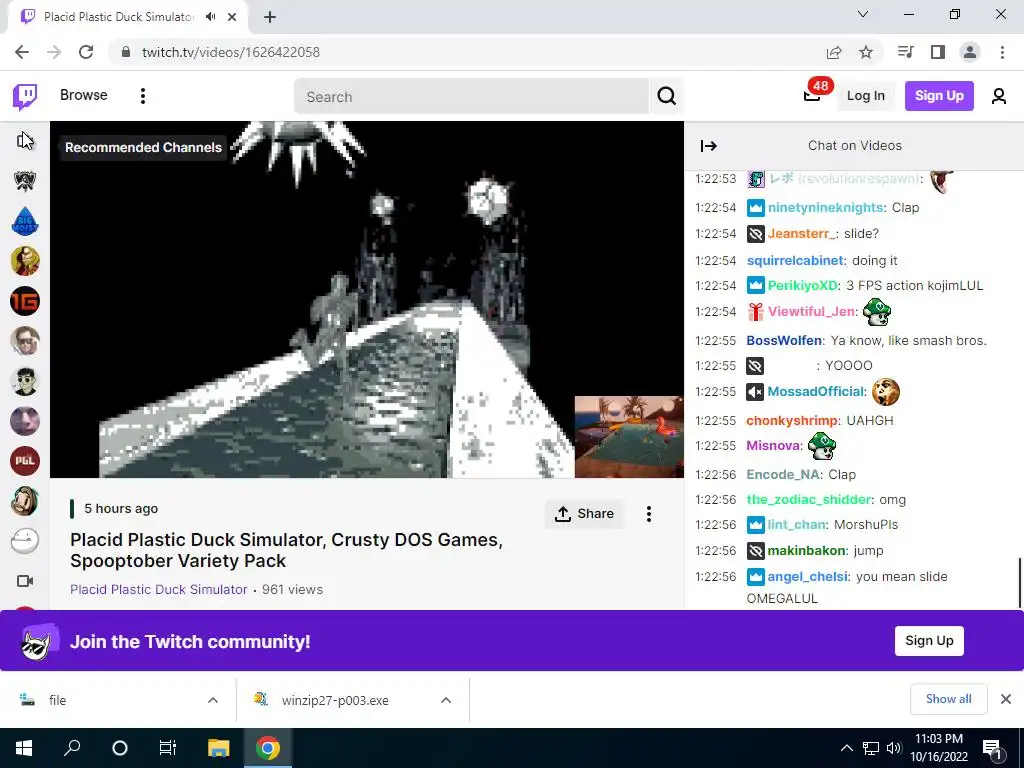Open the_zodiac_shidder chat username

(x=808, y=500)
